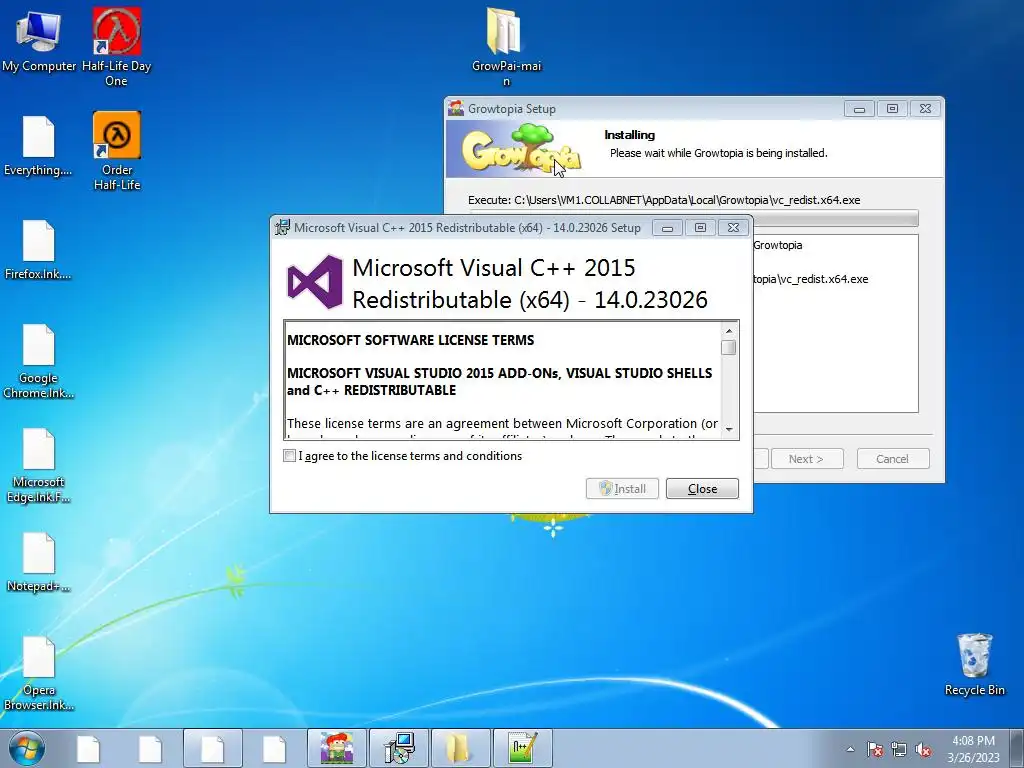Click the license text scrollbar up arrow
Viewport: 1024px width, 768px height.
coord(729,330)
